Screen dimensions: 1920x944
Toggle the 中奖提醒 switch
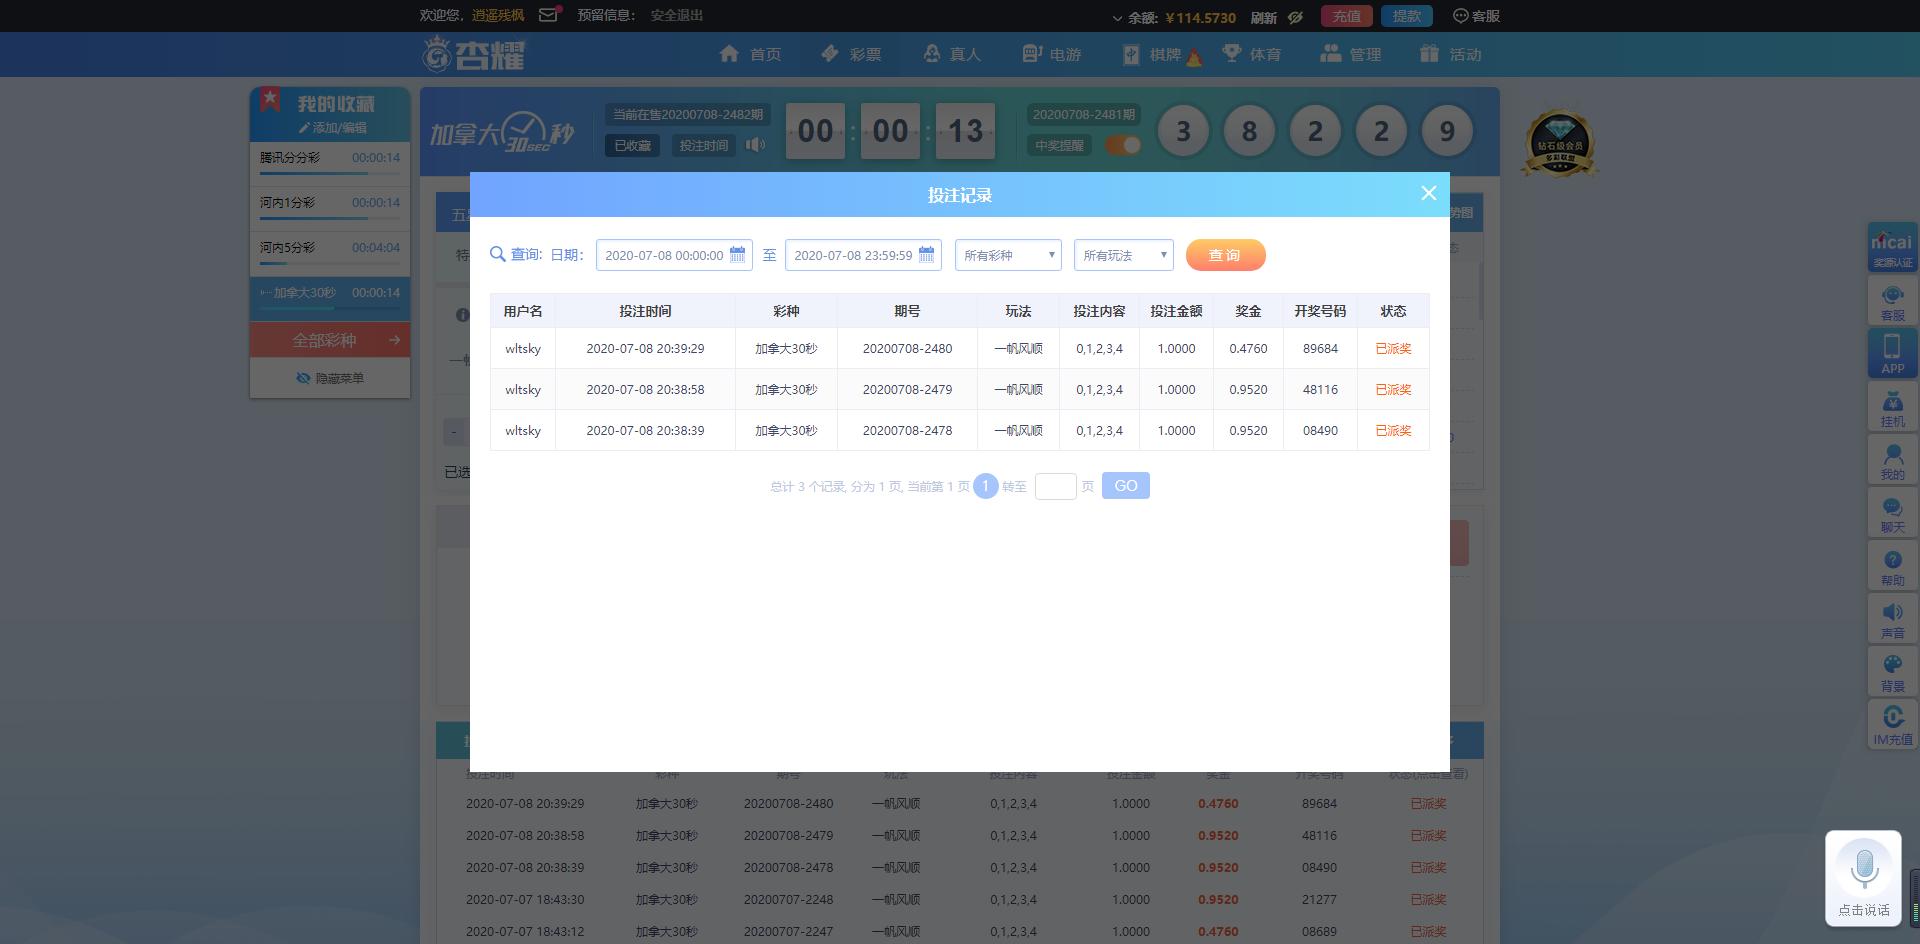pos(1123,145)
